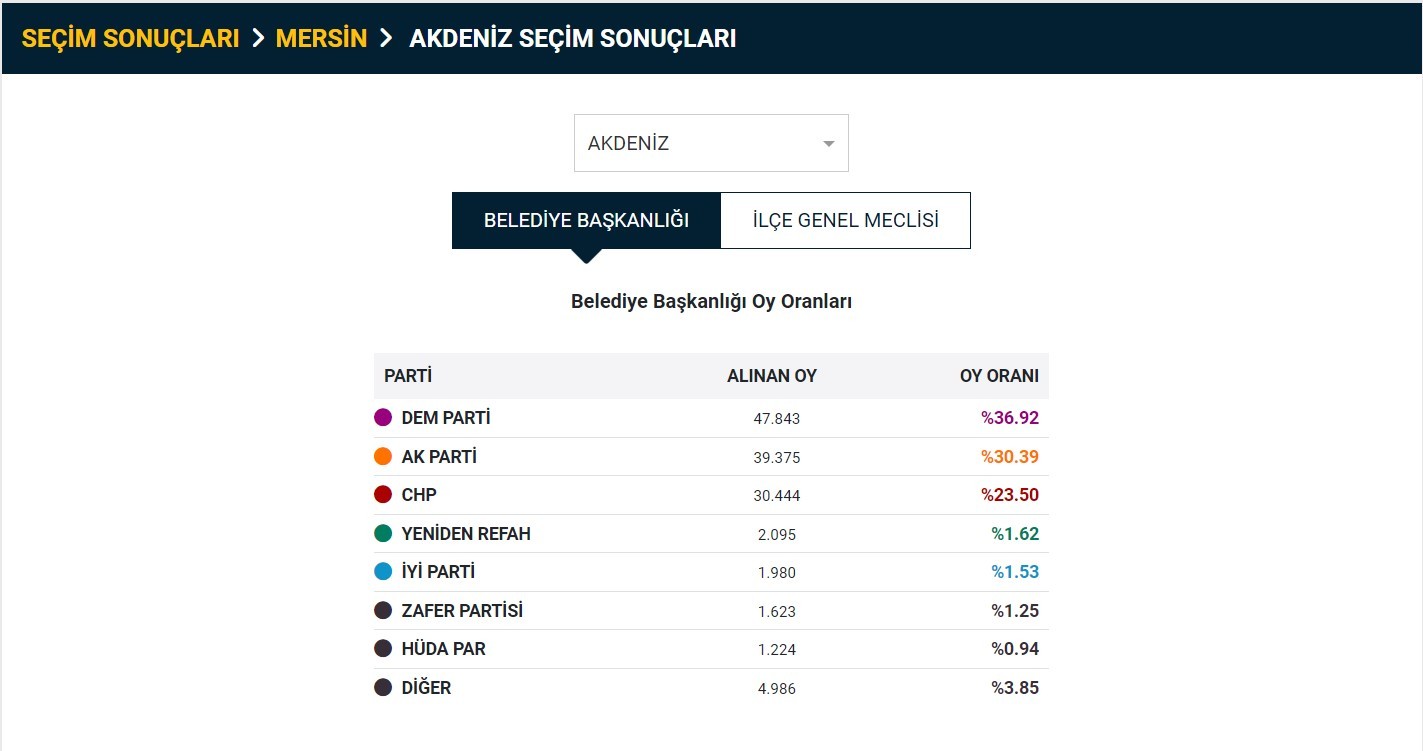Click the orange AK PARTİ color dot
The width and height of the screenshot is (1423, 751).
click(383, 456)
